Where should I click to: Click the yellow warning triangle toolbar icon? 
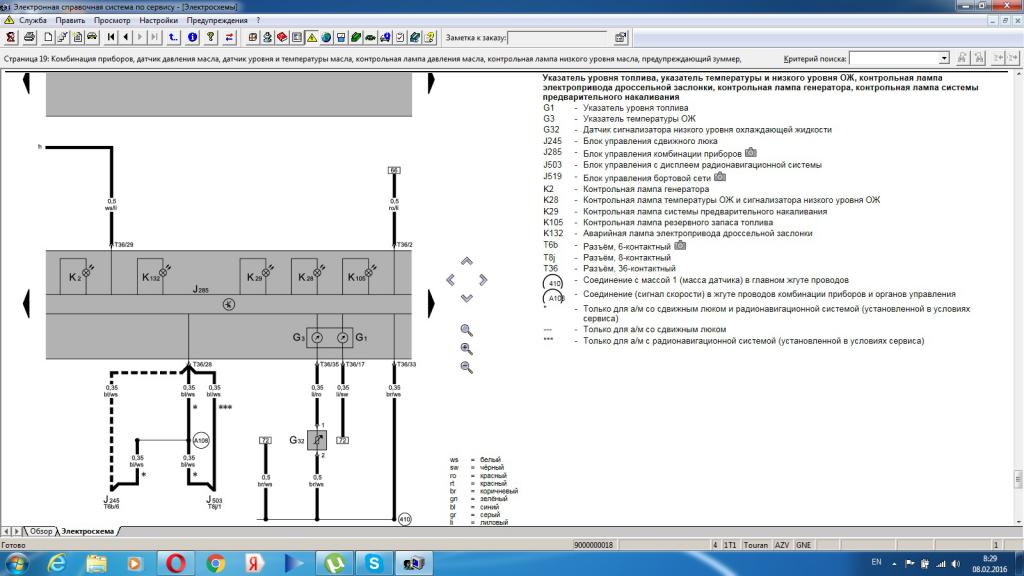tap(312, 37)
